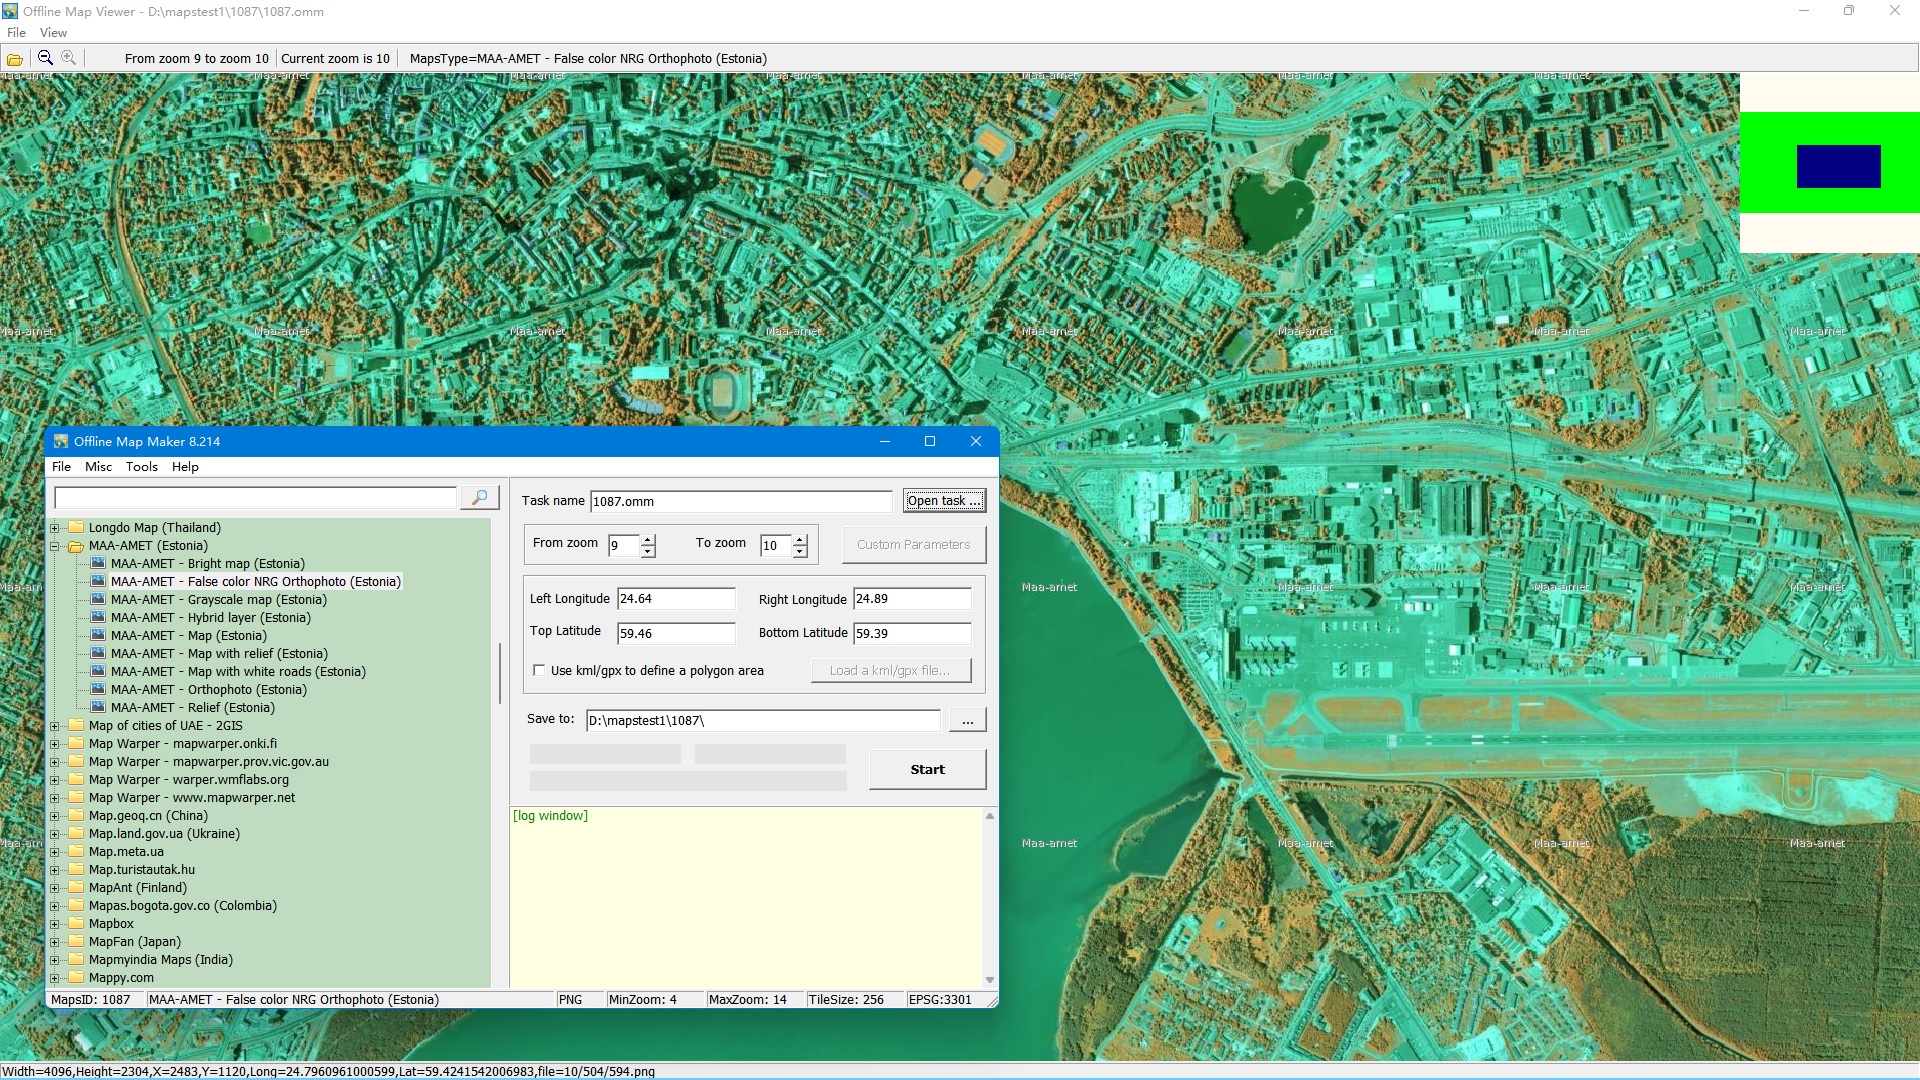Click the folder icon of Longdo Map (Thailand)
The image size is (1920, 1080).
76,527
